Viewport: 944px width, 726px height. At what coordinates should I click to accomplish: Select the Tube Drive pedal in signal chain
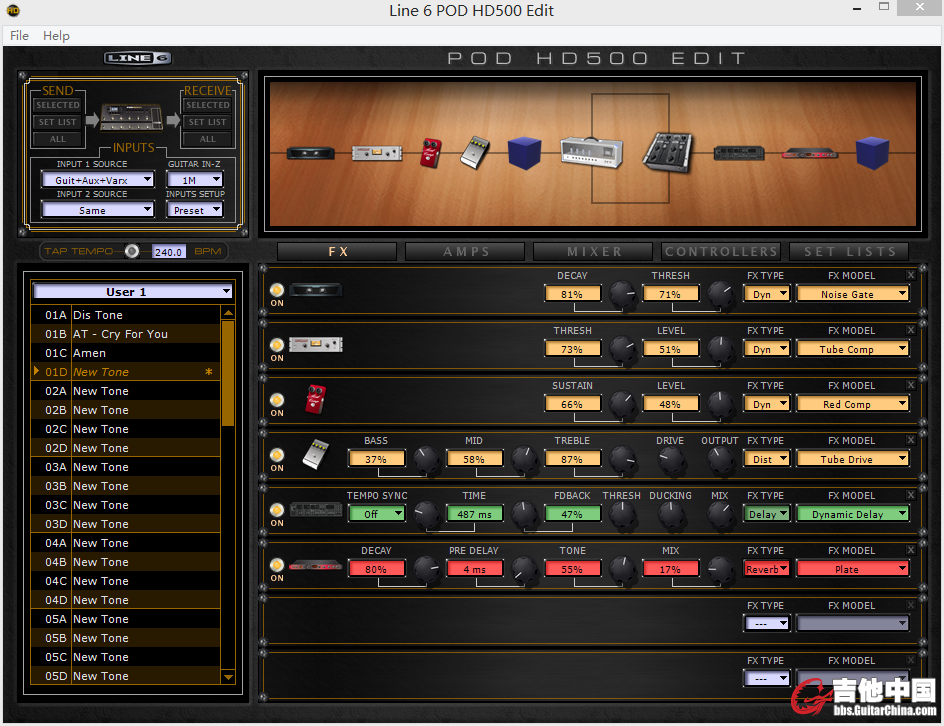475,152
